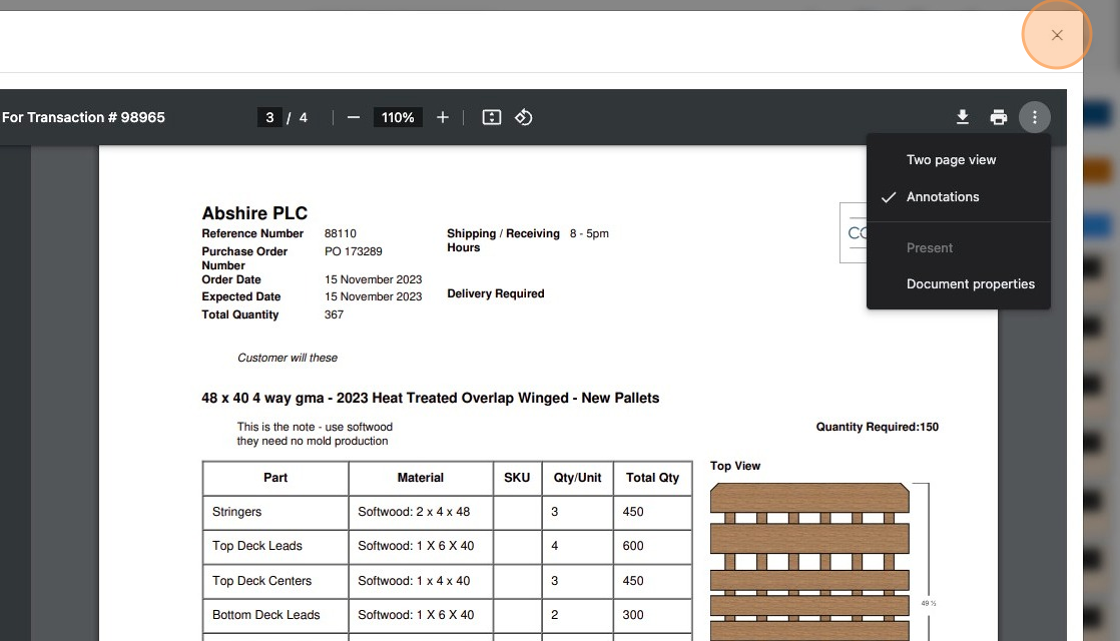Click the Total Qty column header
The image size is (1120, 641).
pos(652,478)
